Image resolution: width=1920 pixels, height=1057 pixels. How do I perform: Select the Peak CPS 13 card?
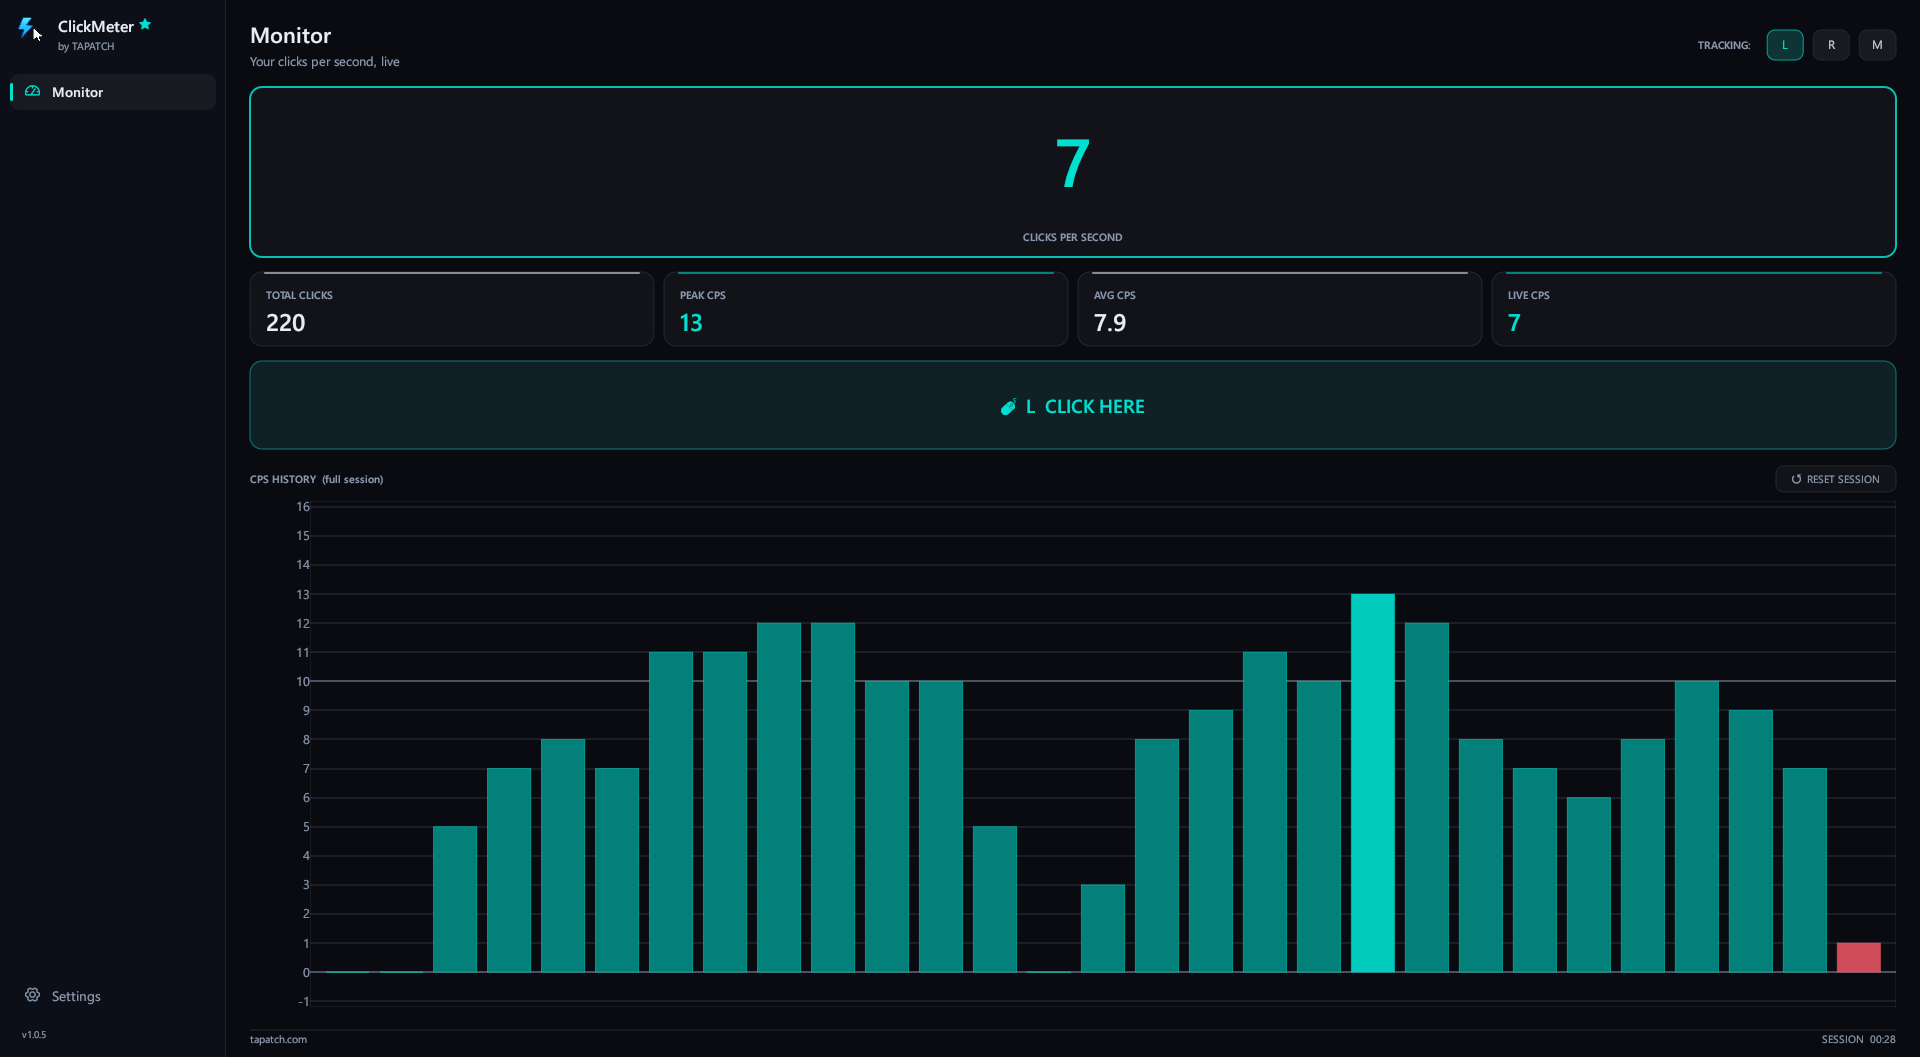click(866, 309)
